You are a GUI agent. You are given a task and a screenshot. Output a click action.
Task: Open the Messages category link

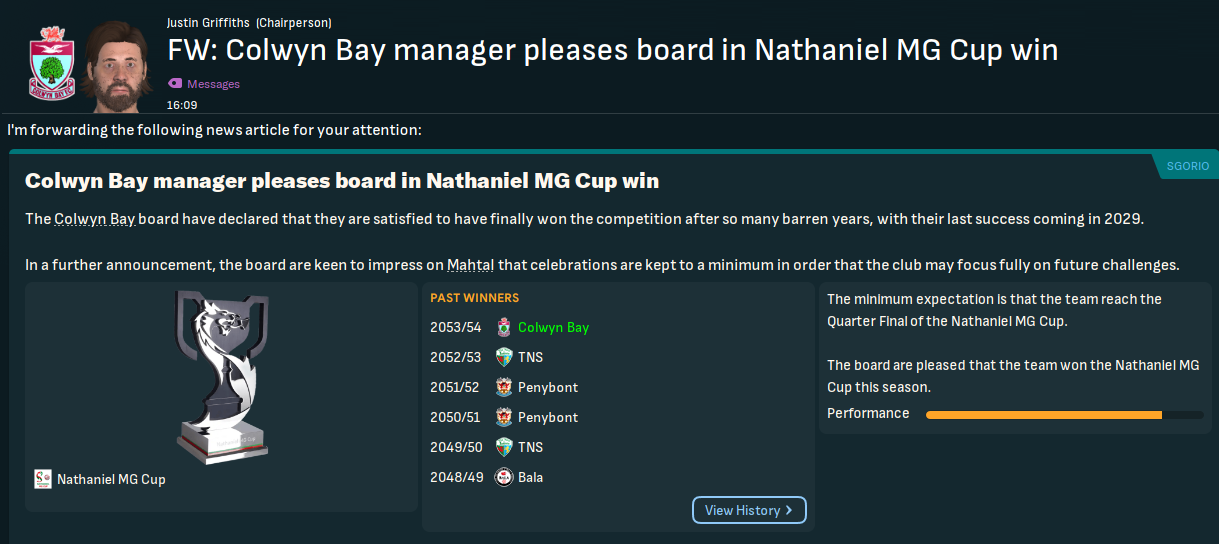point(213,84)
